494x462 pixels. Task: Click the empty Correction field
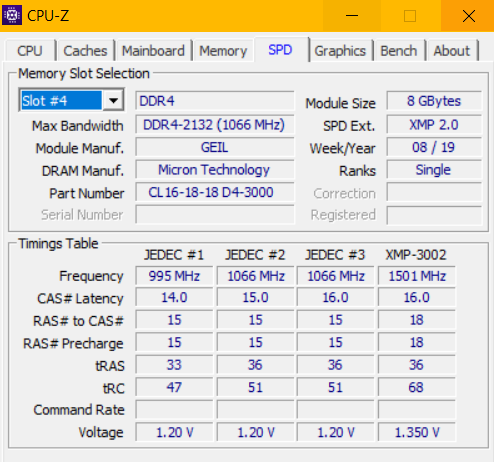tap(434, 192)
